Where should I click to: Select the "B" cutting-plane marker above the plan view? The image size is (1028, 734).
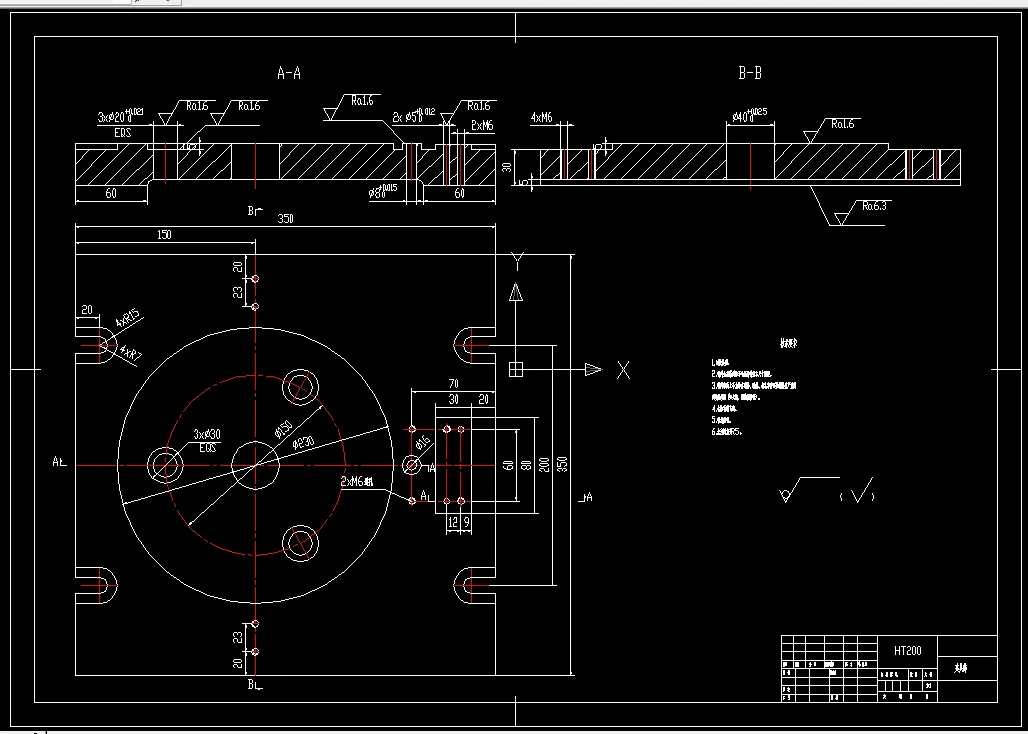pyautogui.click(x=254, y=211)
